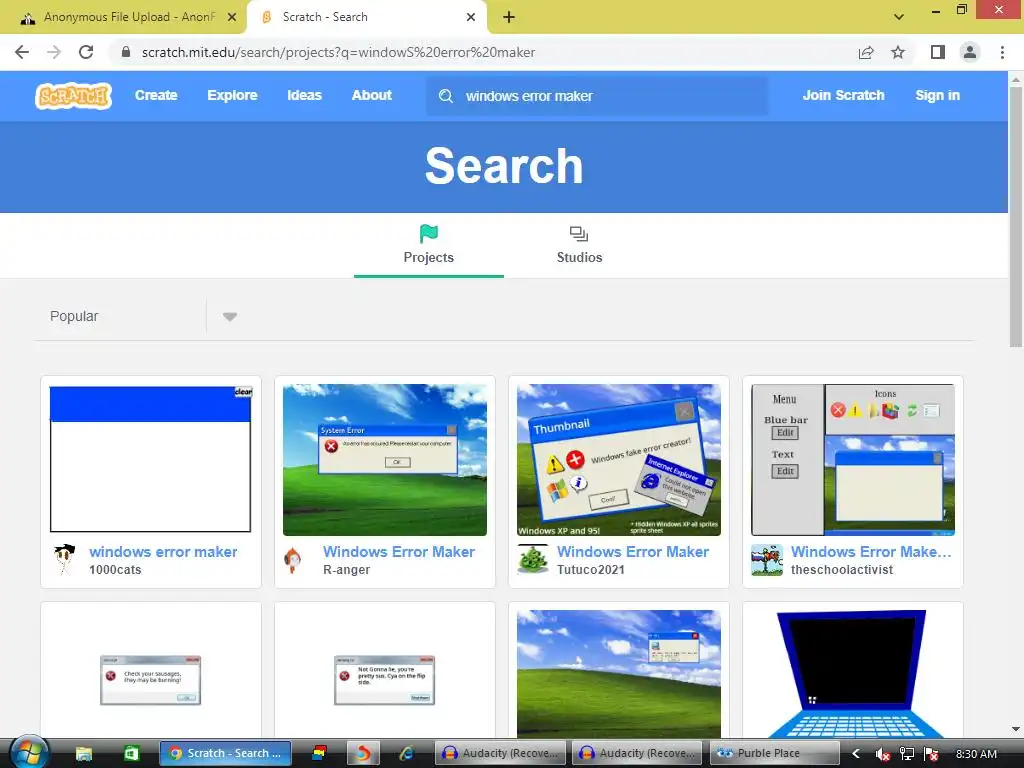Open the System Error dialog thumbnail

[385, 460]
